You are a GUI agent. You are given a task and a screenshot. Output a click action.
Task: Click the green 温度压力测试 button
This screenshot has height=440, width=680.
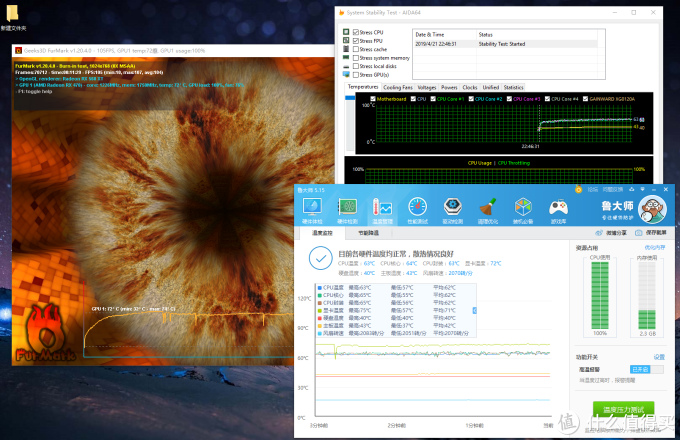(624, 410)
